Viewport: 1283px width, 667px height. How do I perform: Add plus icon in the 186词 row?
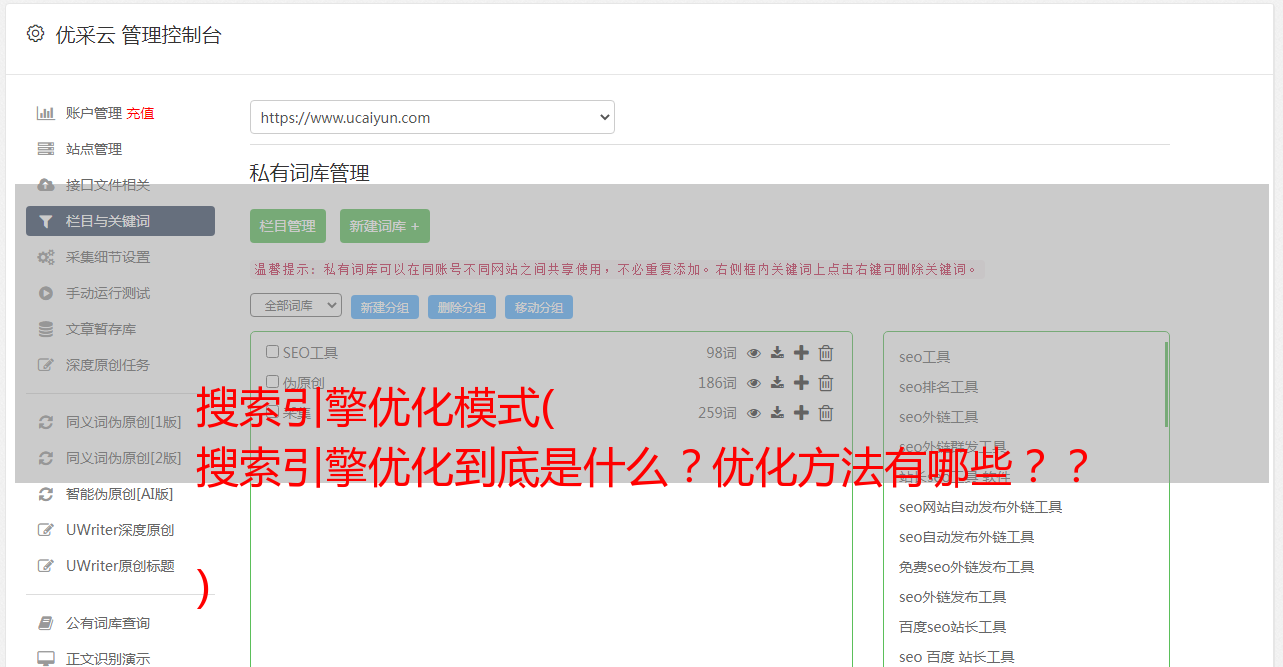coord(801,383)
